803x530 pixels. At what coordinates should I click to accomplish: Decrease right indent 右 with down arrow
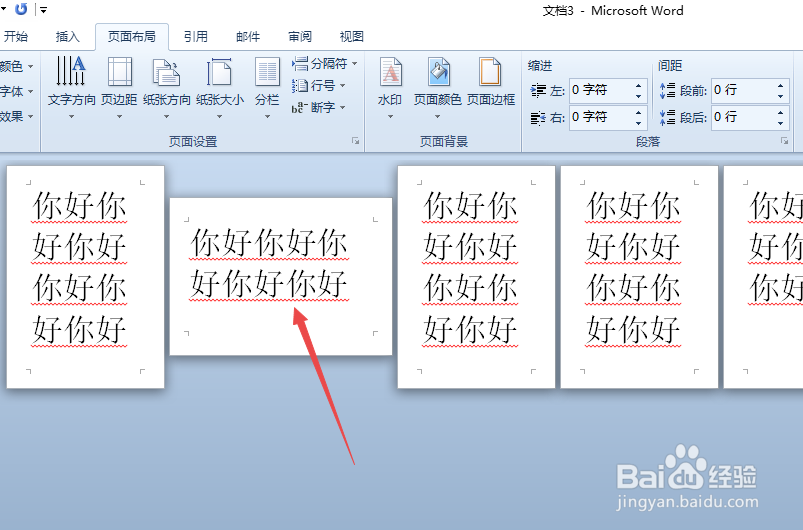(x=639, y=123)
